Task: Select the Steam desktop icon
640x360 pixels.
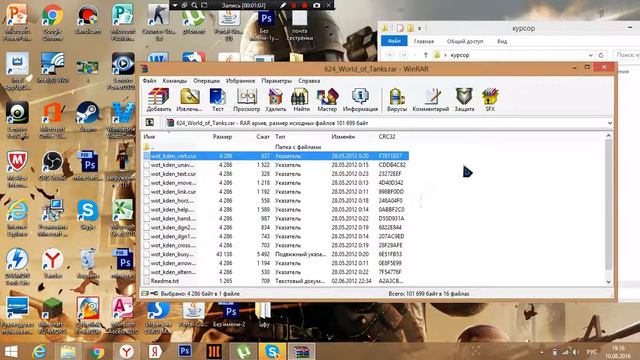Action: [88, 118]
